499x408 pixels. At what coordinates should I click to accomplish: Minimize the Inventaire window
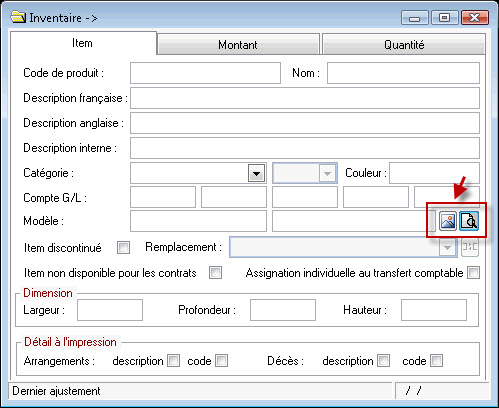point(415,18)
